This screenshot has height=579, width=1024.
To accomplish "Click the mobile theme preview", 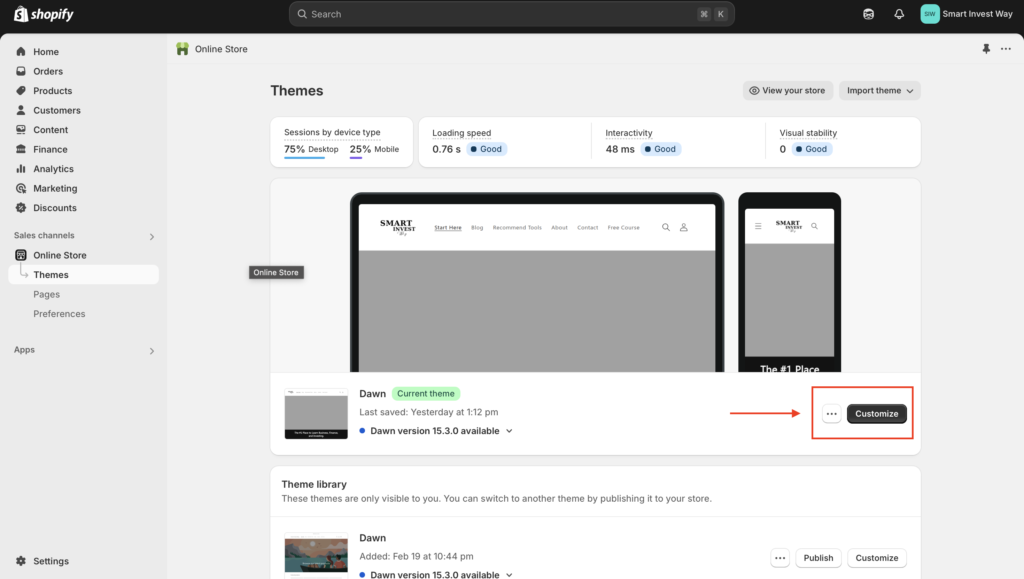I will click(789, 283).
